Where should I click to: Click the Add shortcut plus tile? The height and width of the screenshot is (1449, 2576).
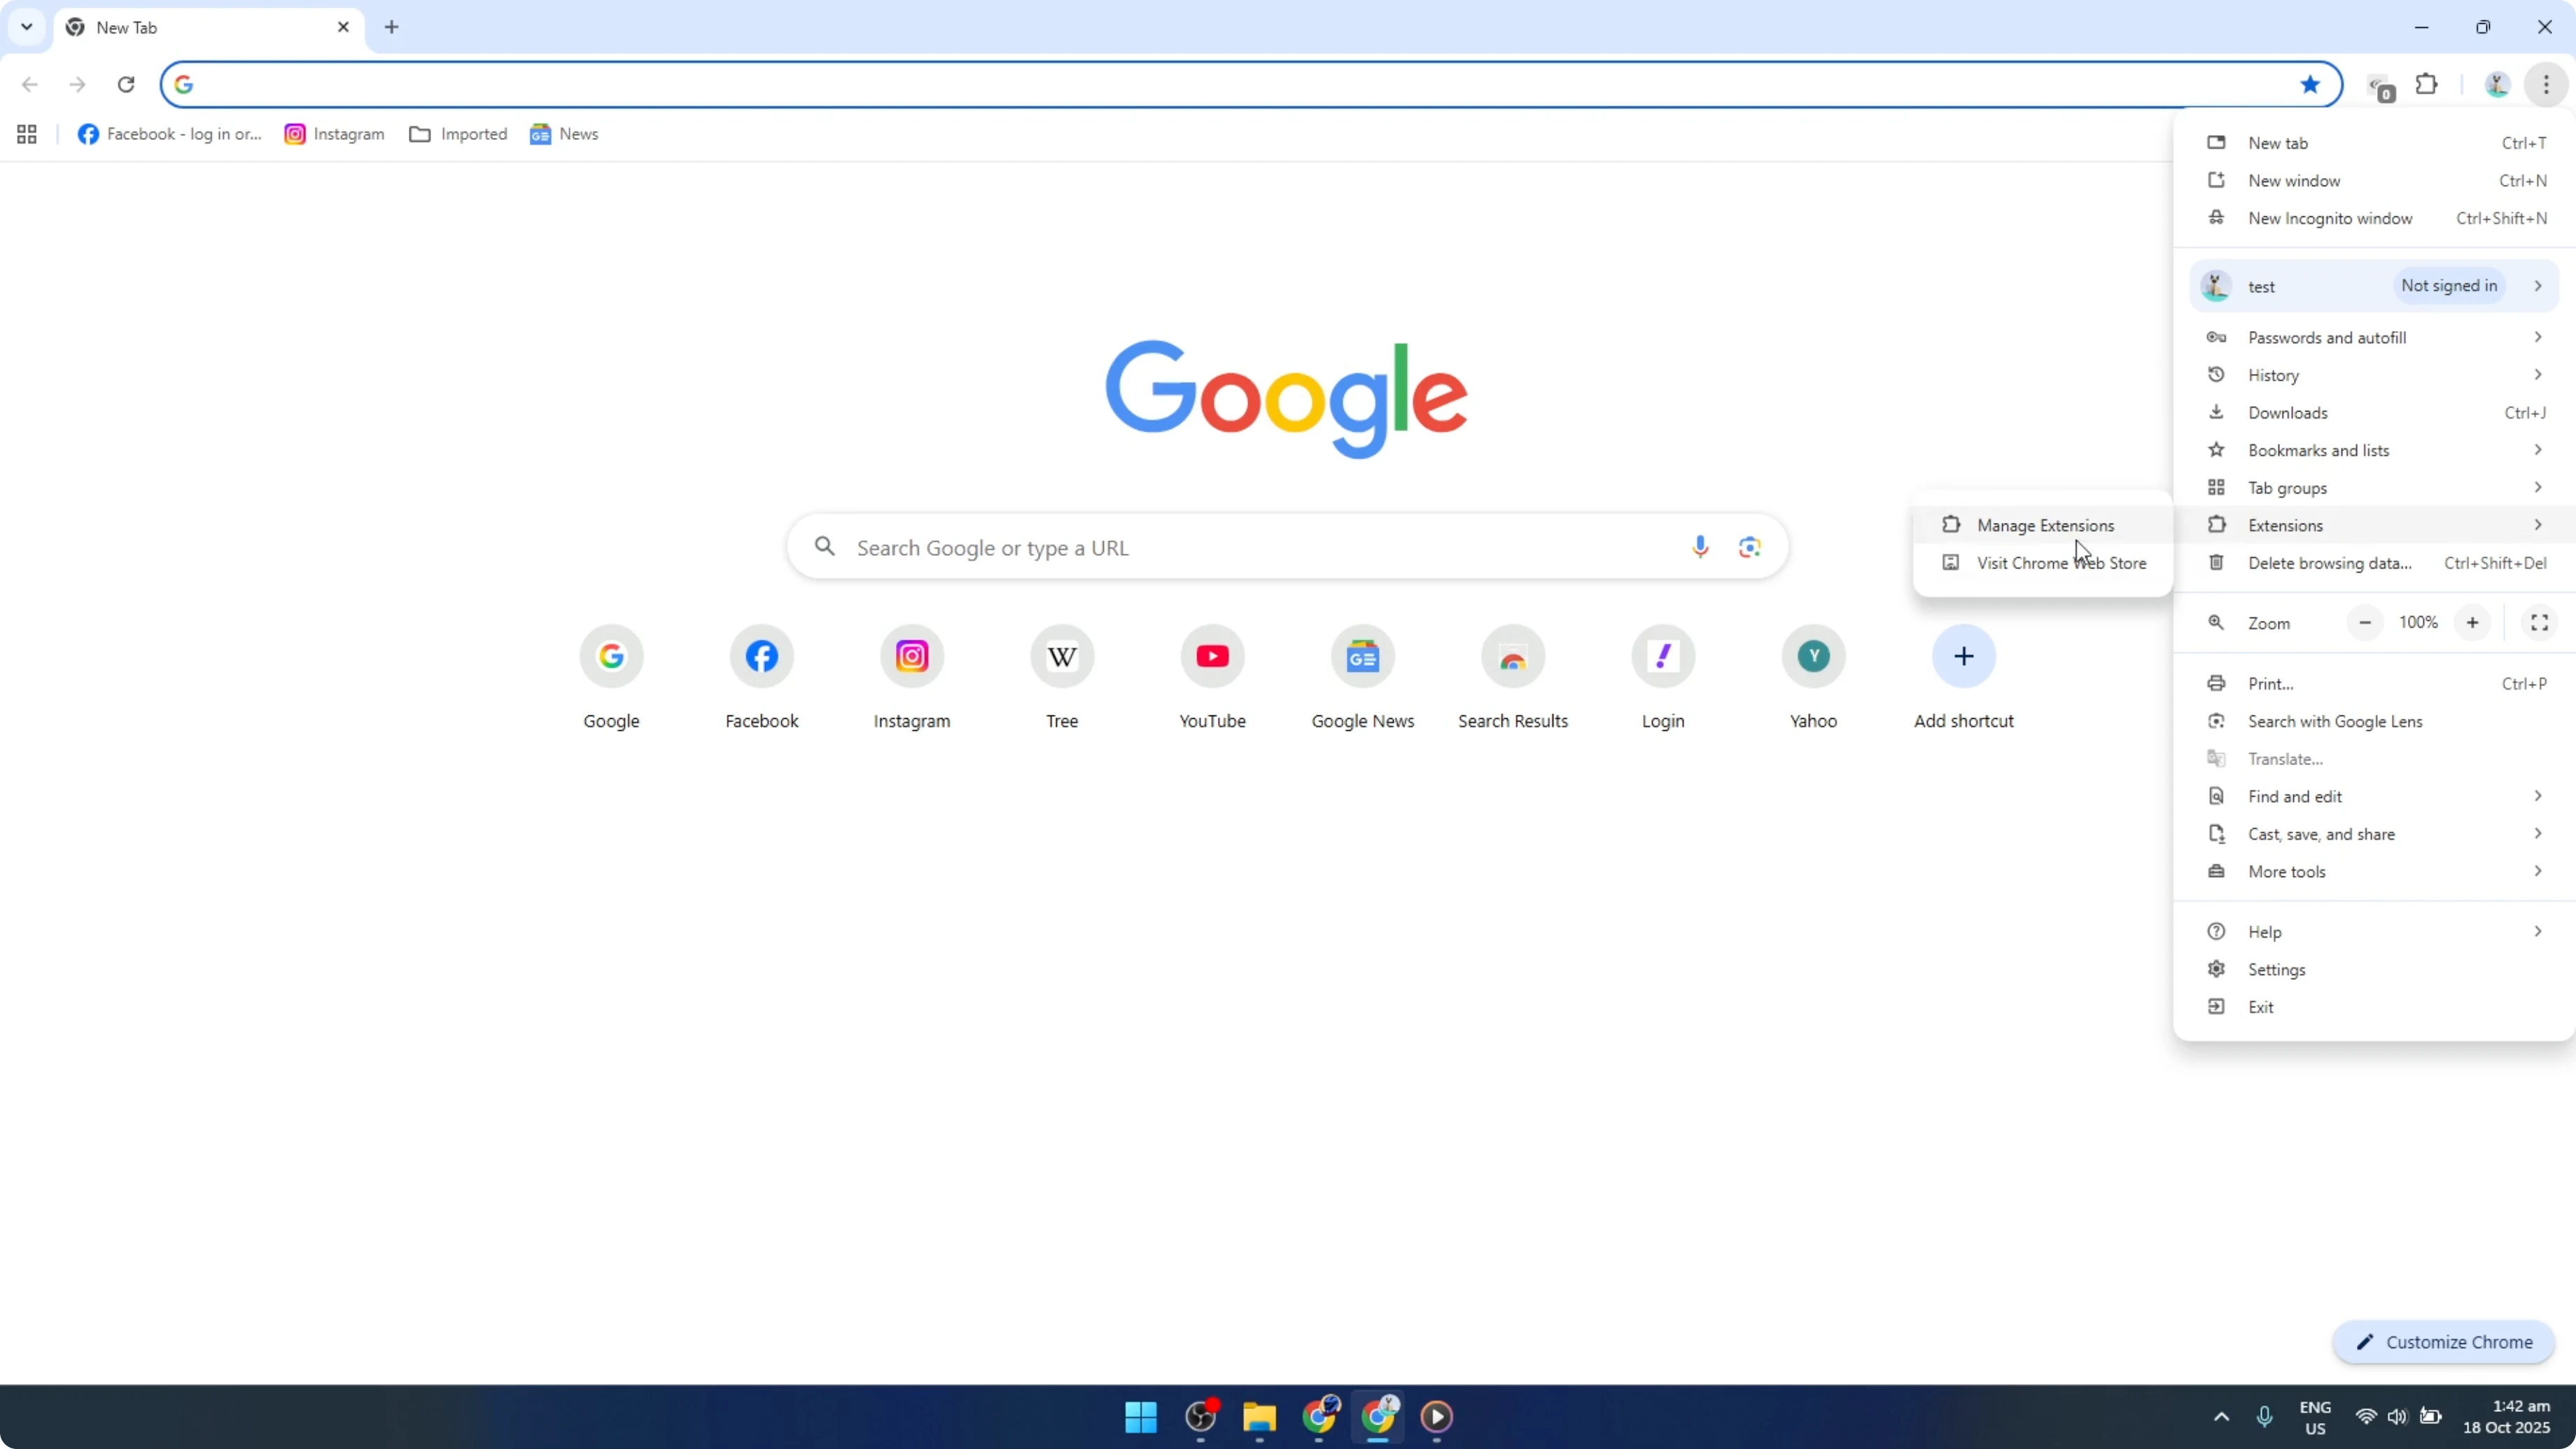1963,678
